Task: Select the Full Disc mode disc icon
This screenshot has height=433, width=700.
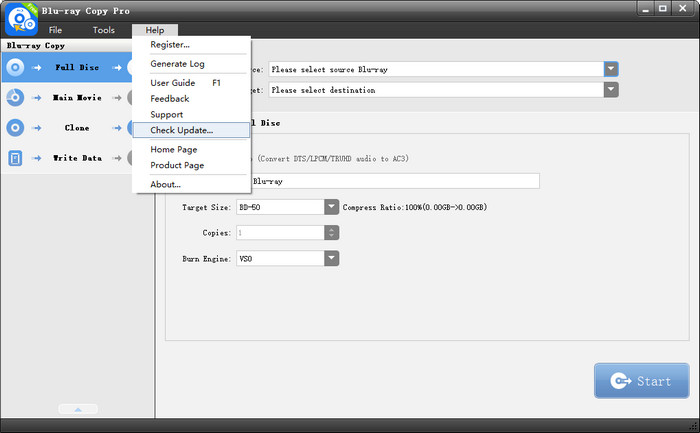Action: [15, 68]
